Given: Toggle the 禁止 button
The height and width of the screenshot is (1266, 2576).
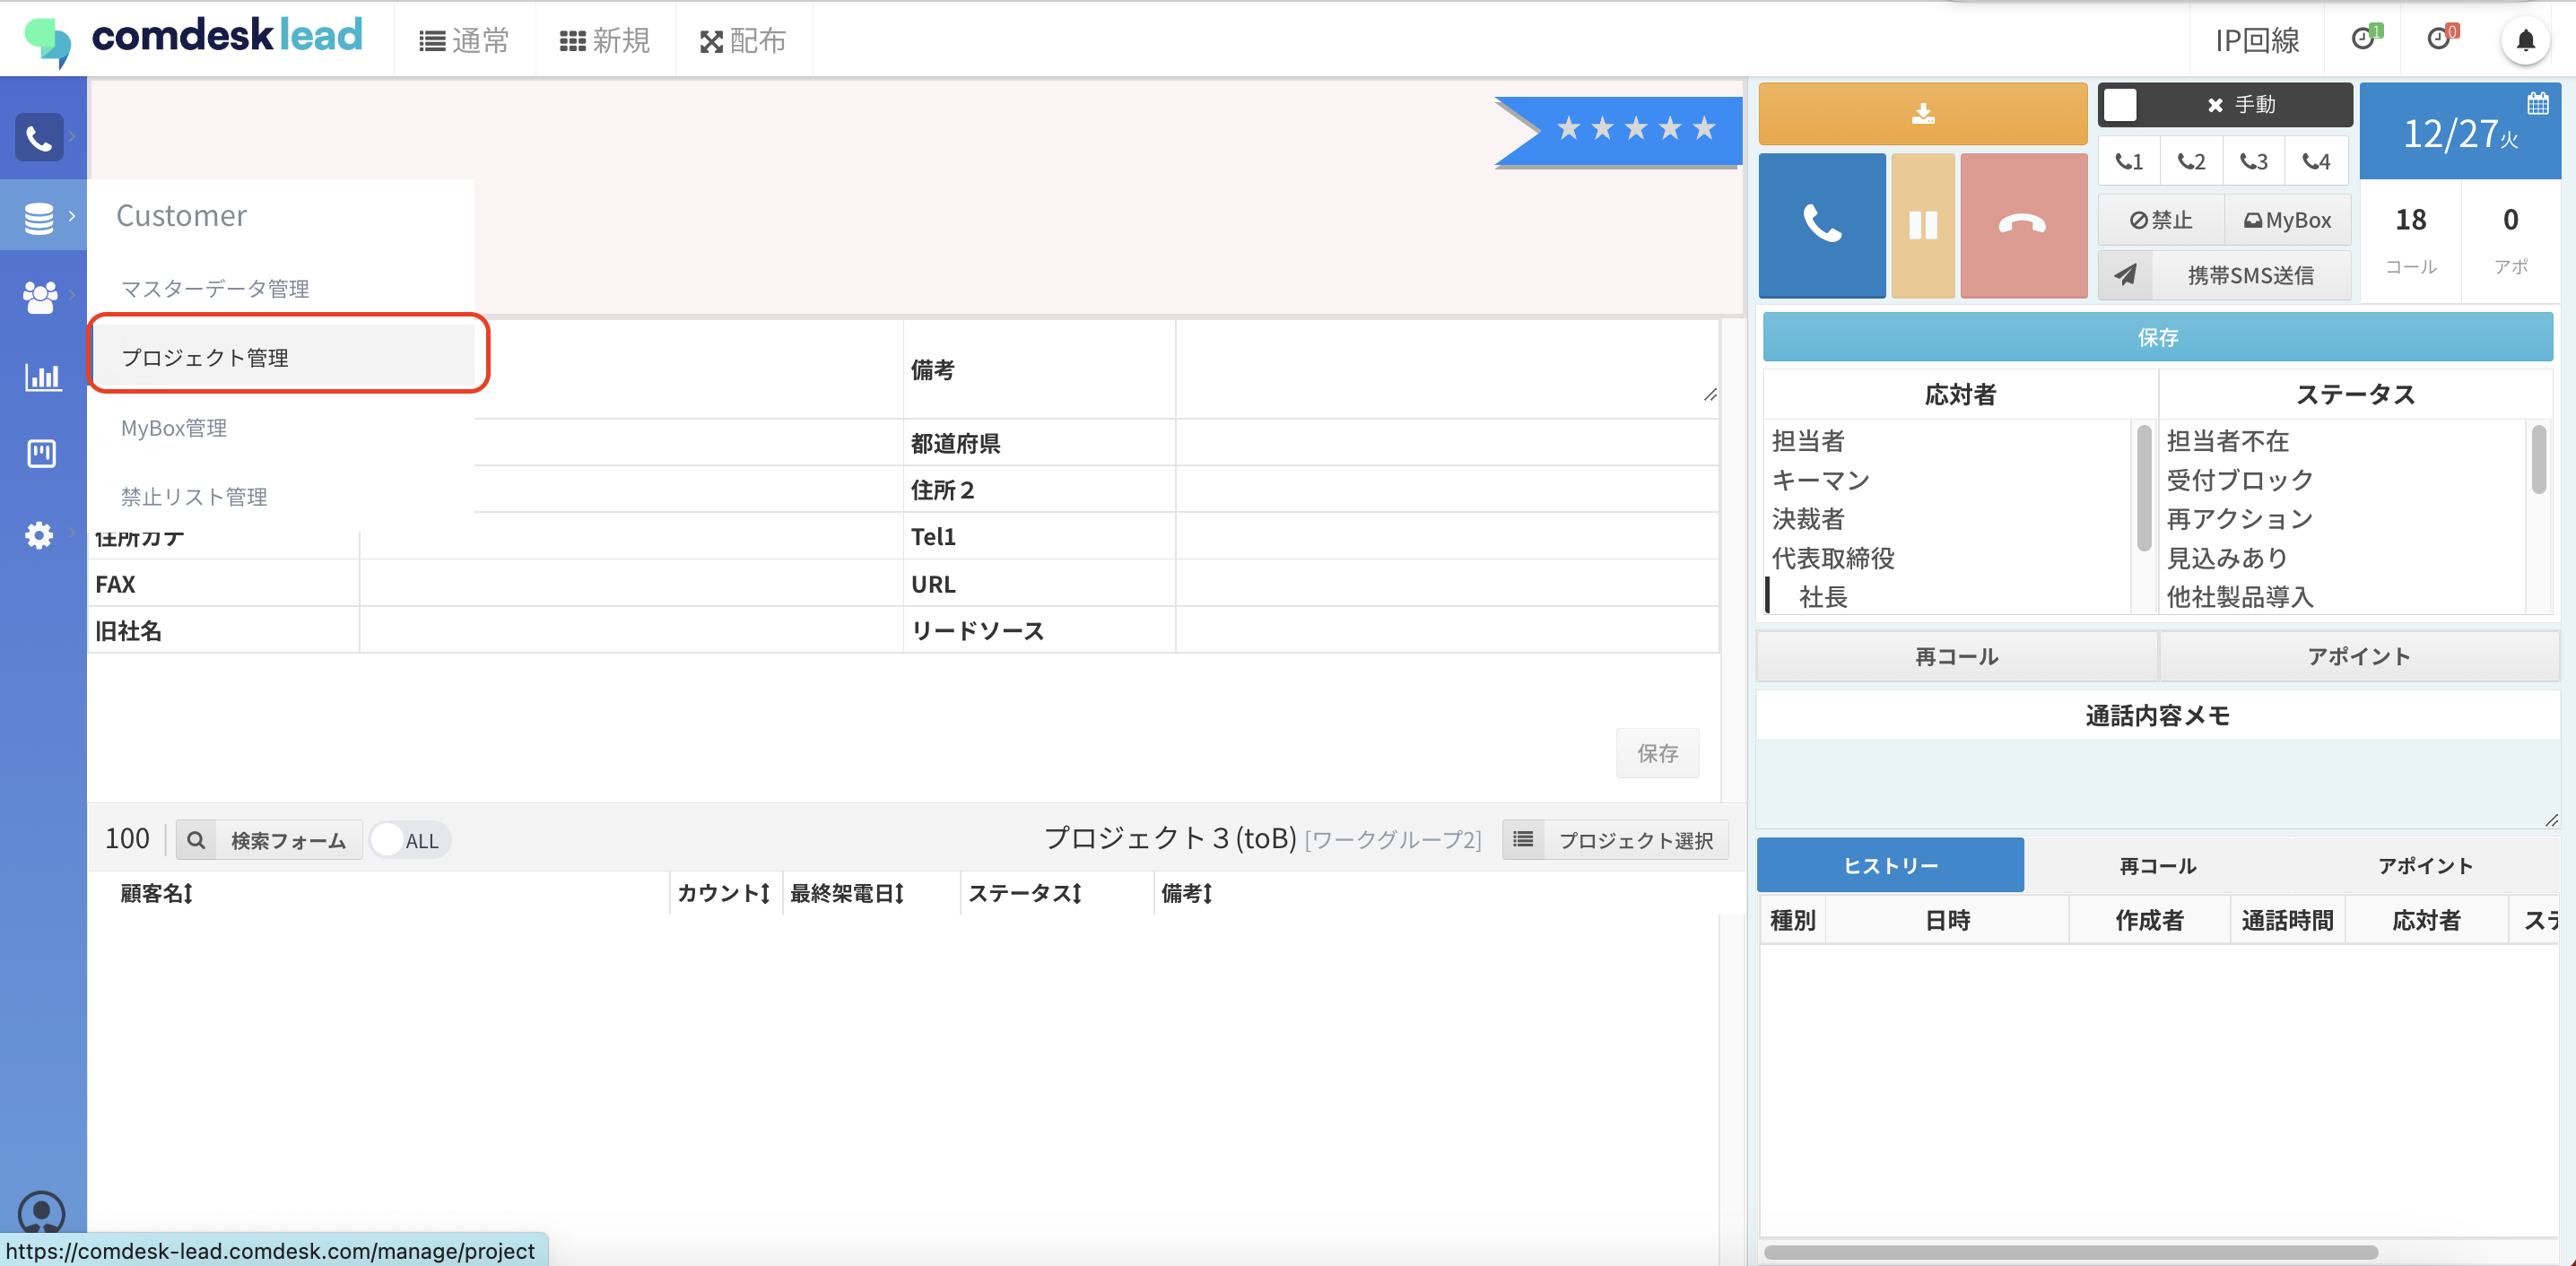Looking at the screenshot, I should (x=2160, y=220).
